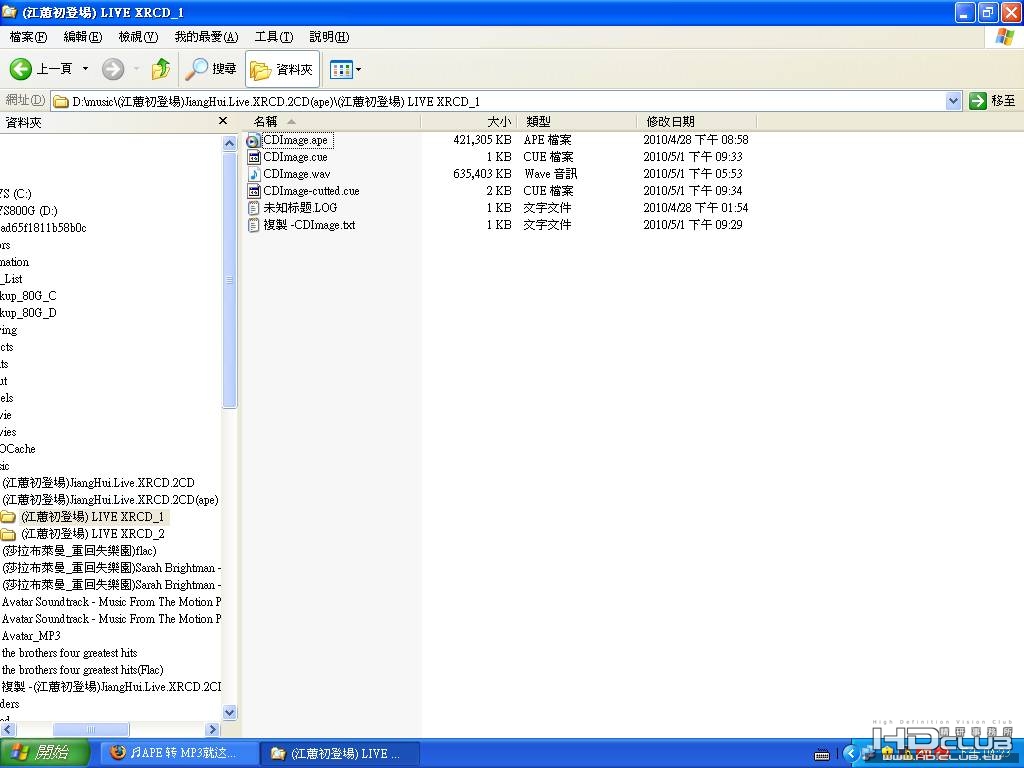Click the 2010/4/28 下午 08:58 date
Image resolution: width=1024 pixels, height=768 pixels.
tap(696, 140)
